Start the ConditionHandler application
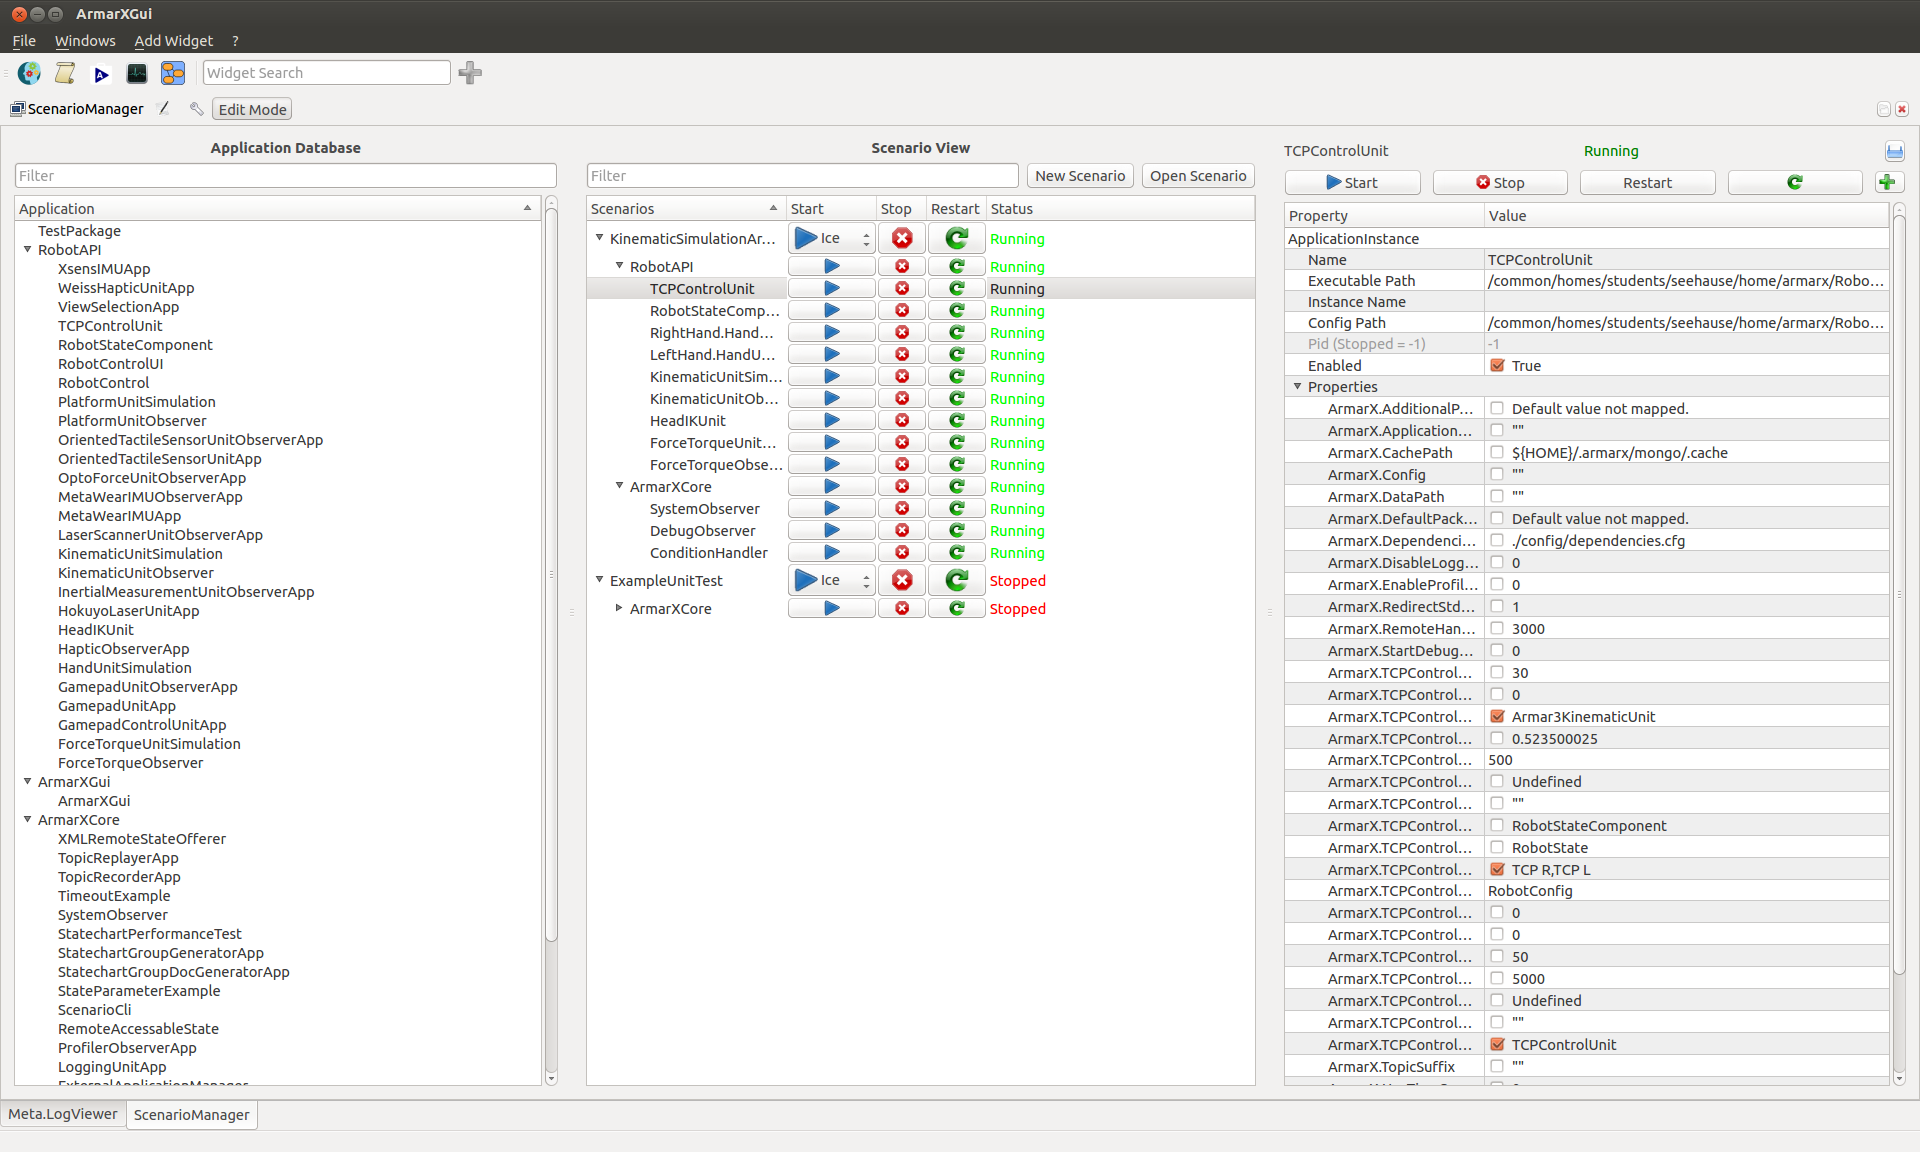Image resolution: width=1920 pixels, height=1152 pixels. (831, 553)
